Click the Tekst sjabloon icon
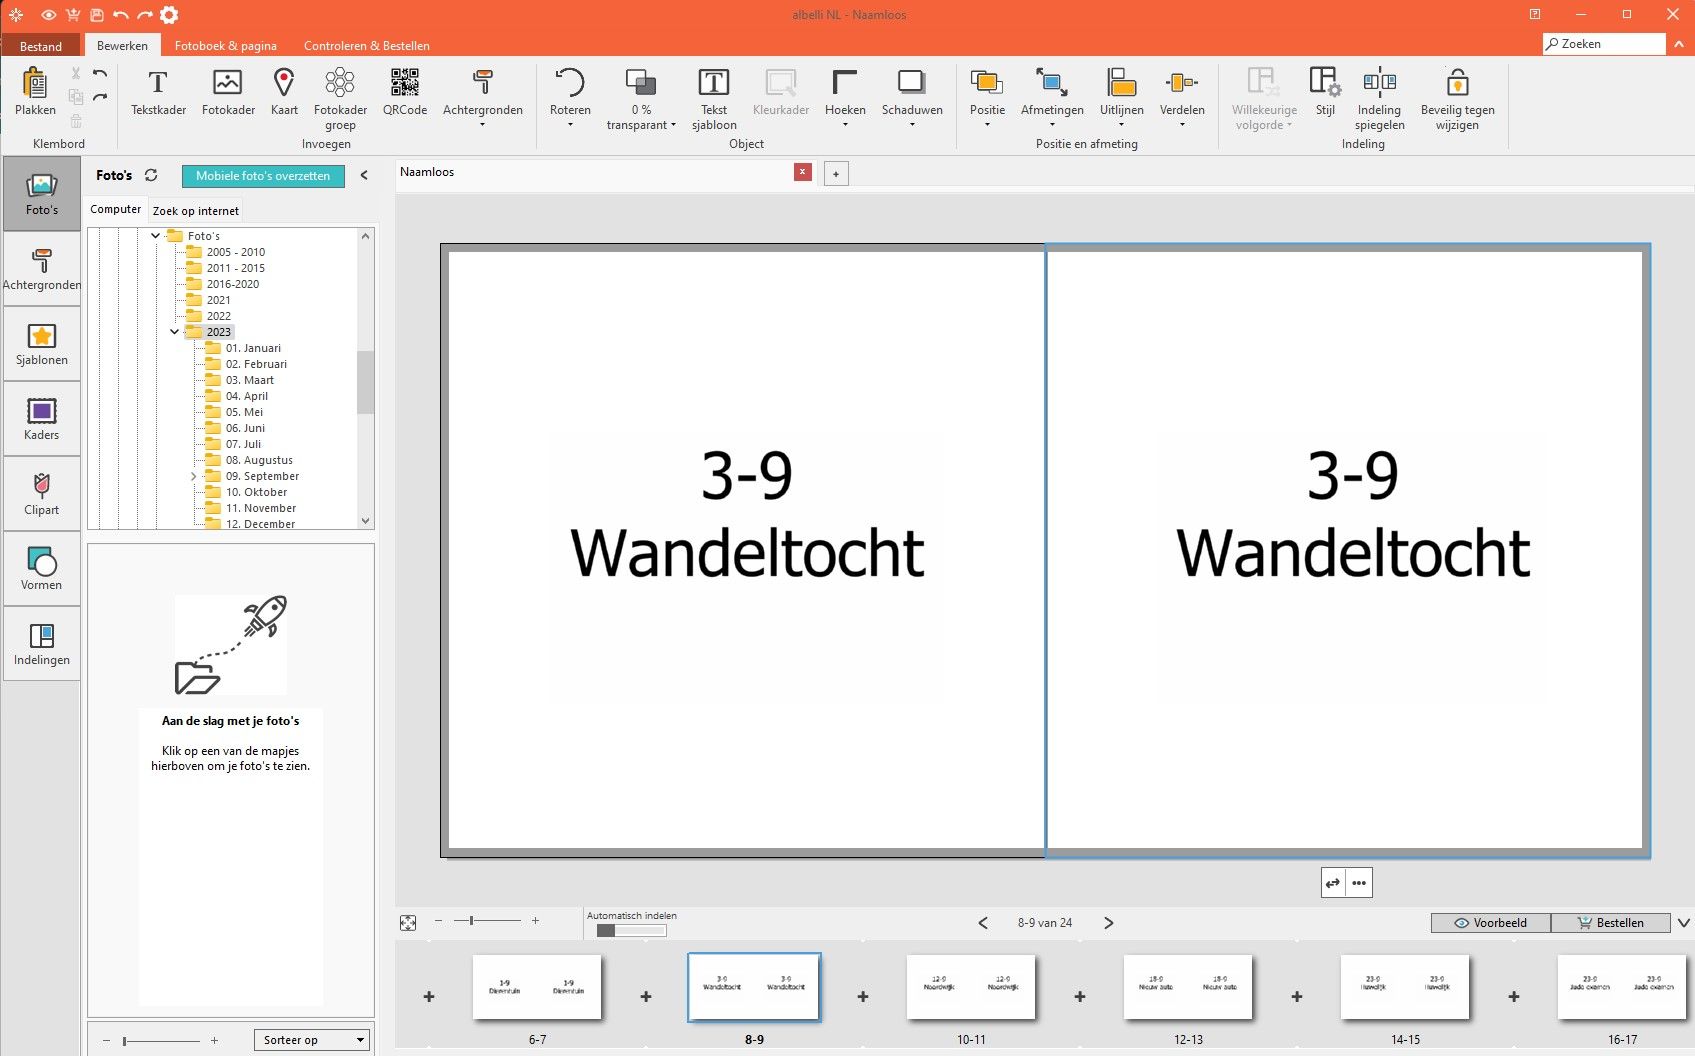This screenshot has height=1056, width=1695. click(x=714, y=83)
